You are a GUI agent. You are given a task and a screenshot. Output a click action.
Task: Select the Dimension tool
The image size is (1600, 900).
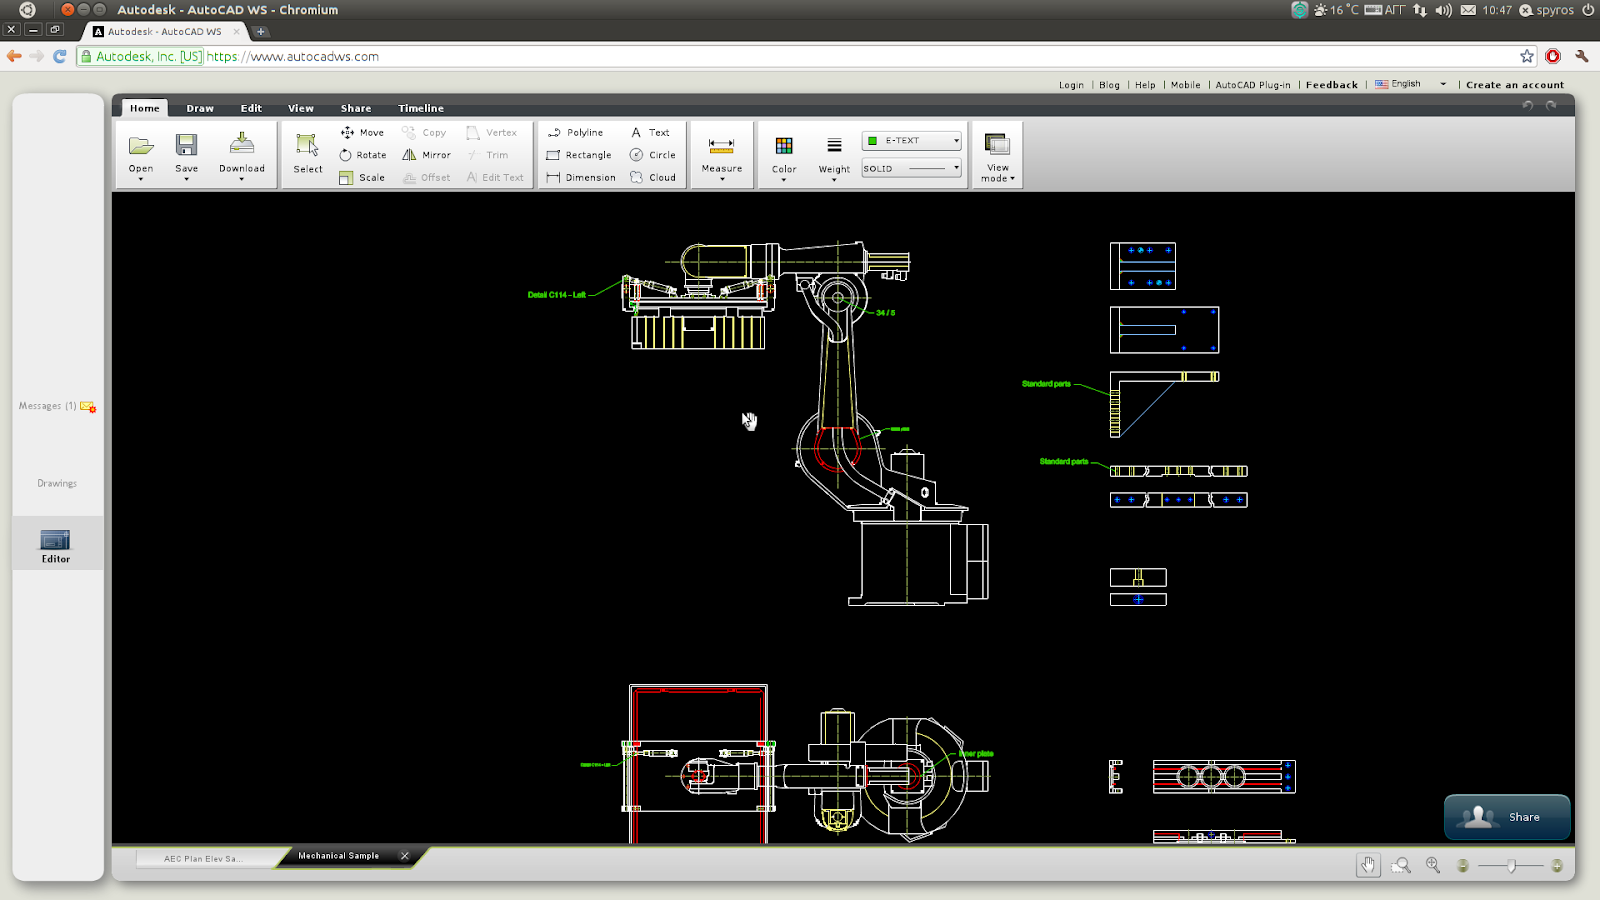581,178
